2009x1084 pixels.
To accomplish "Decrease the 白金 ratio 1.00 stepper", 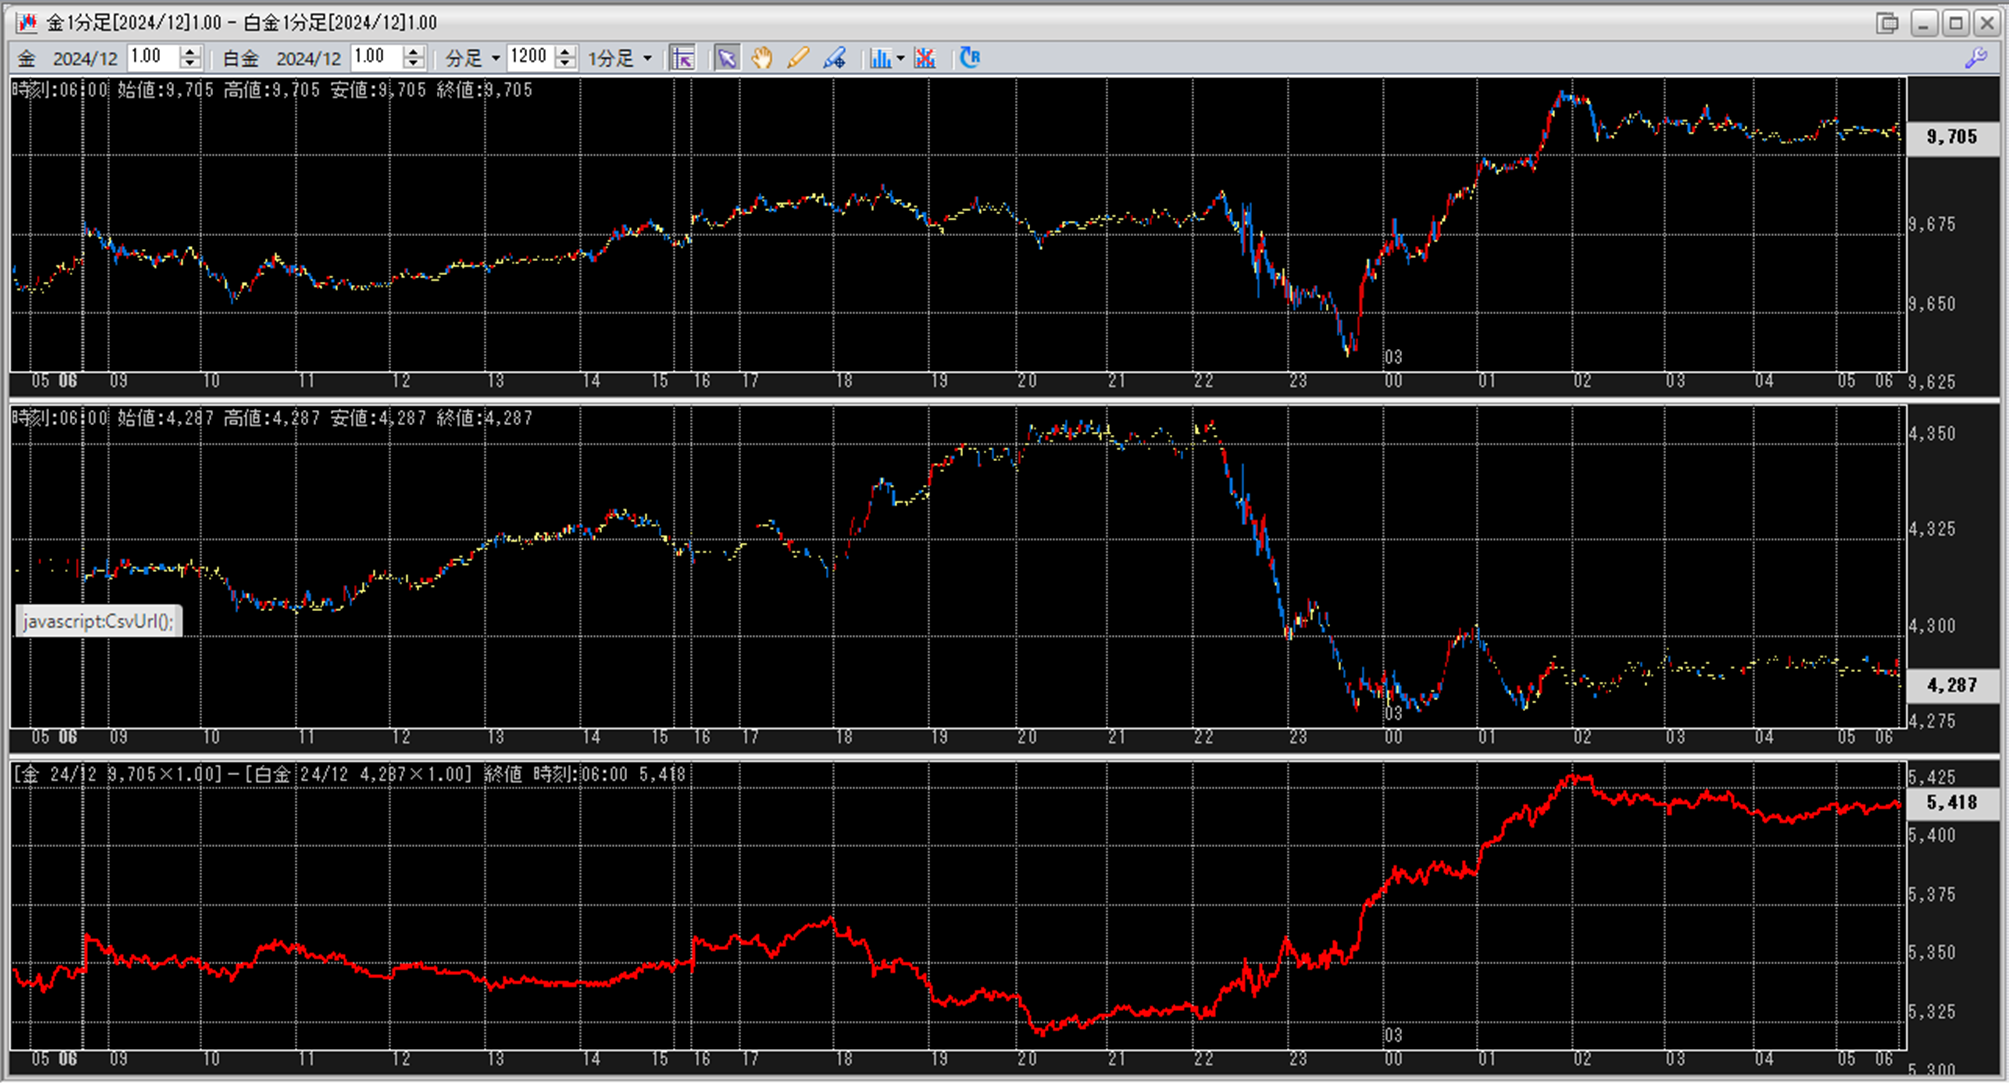I will pos(414,64).
